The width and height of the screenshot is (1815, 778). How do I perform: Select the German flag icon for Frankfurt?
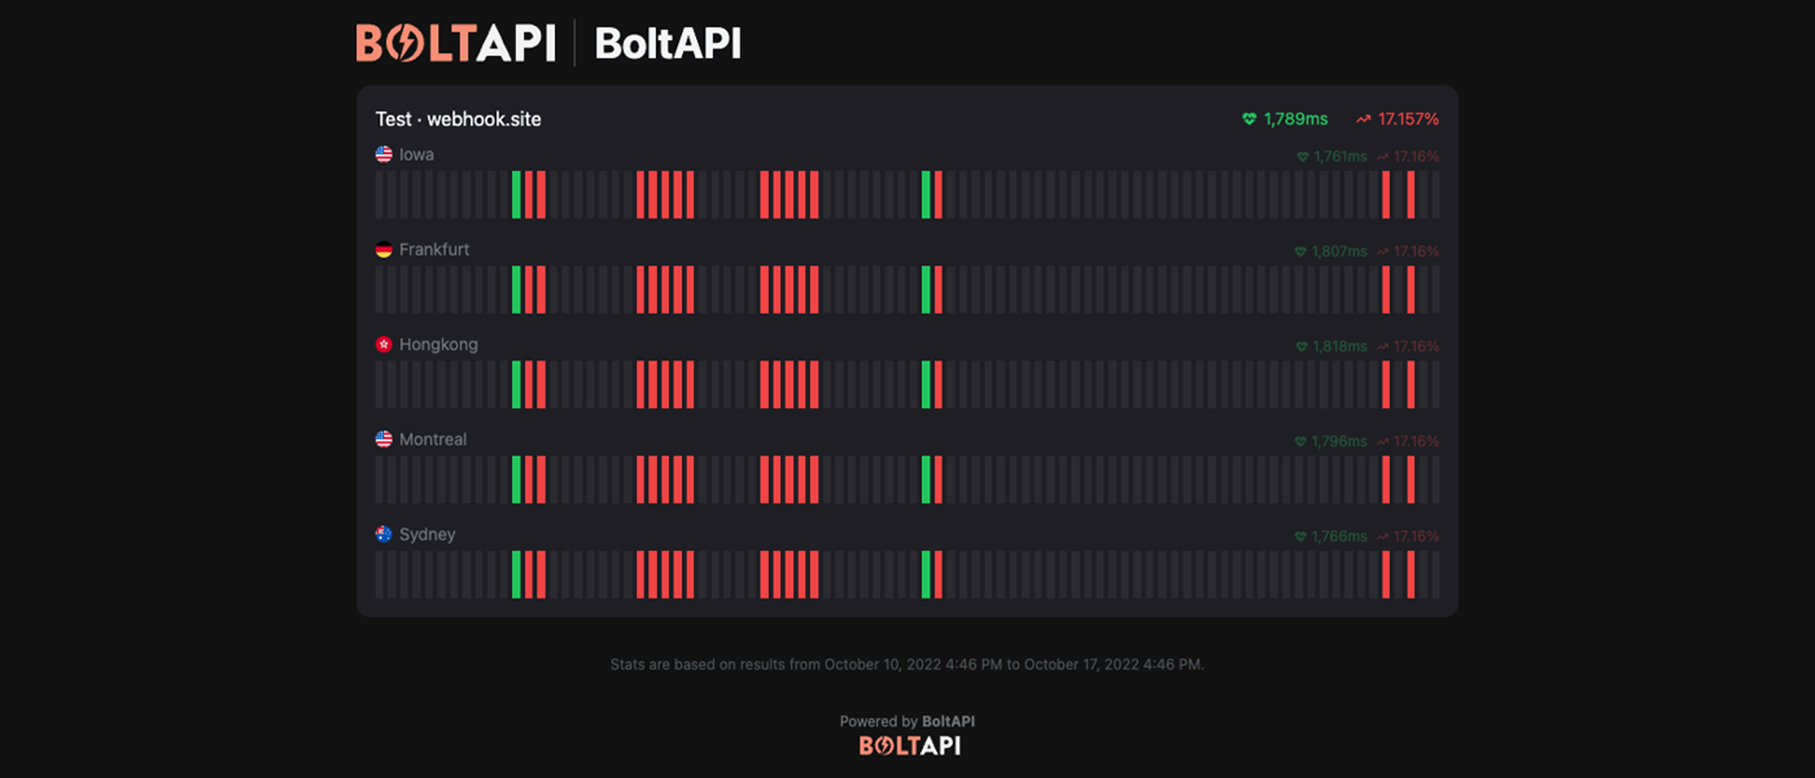click(x=383, y=249)
